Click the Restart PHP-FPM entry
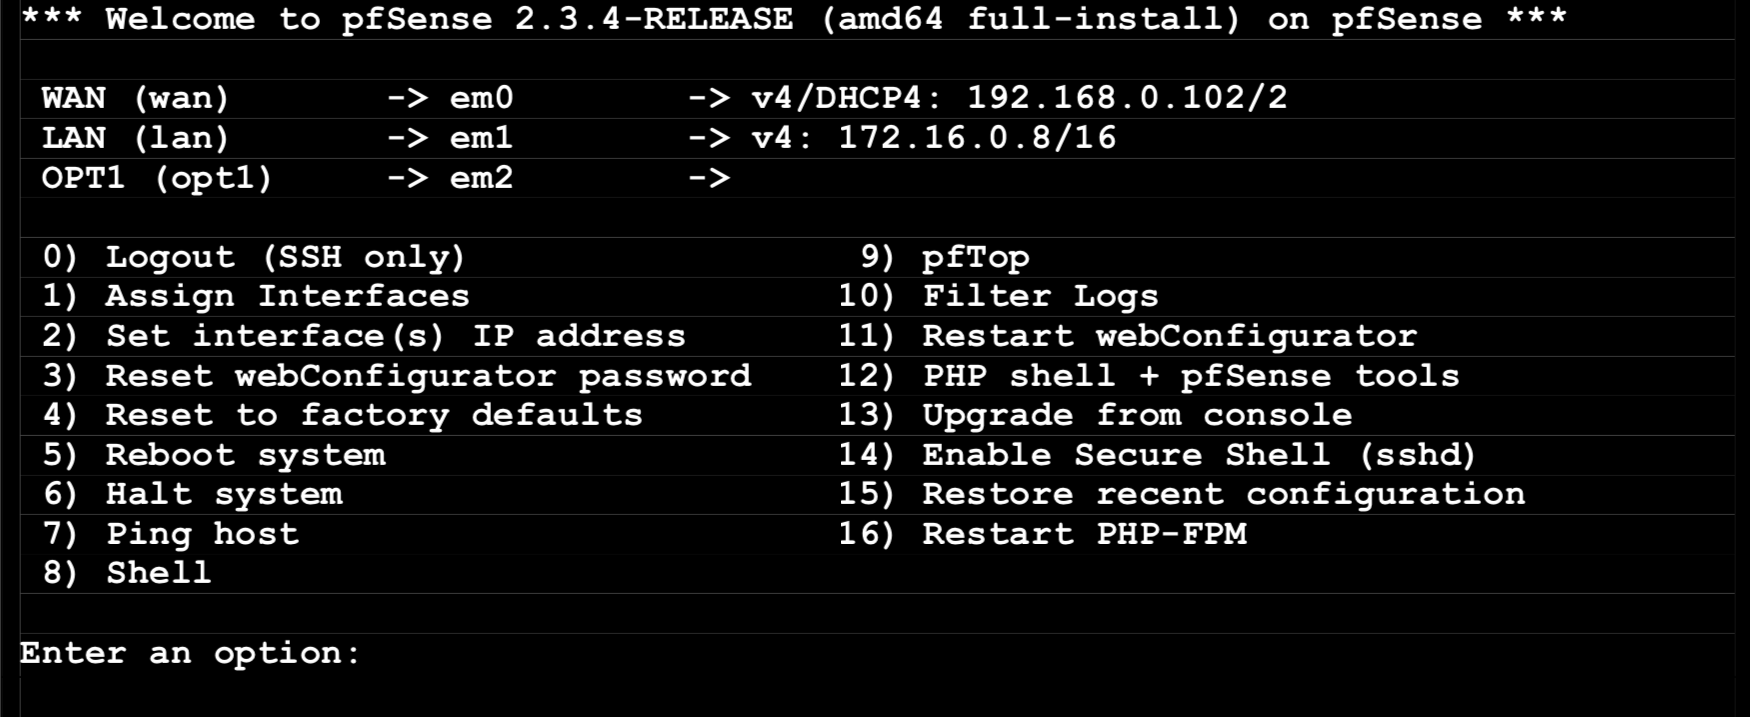1750x717 pixels. [x=1043, y=534]
